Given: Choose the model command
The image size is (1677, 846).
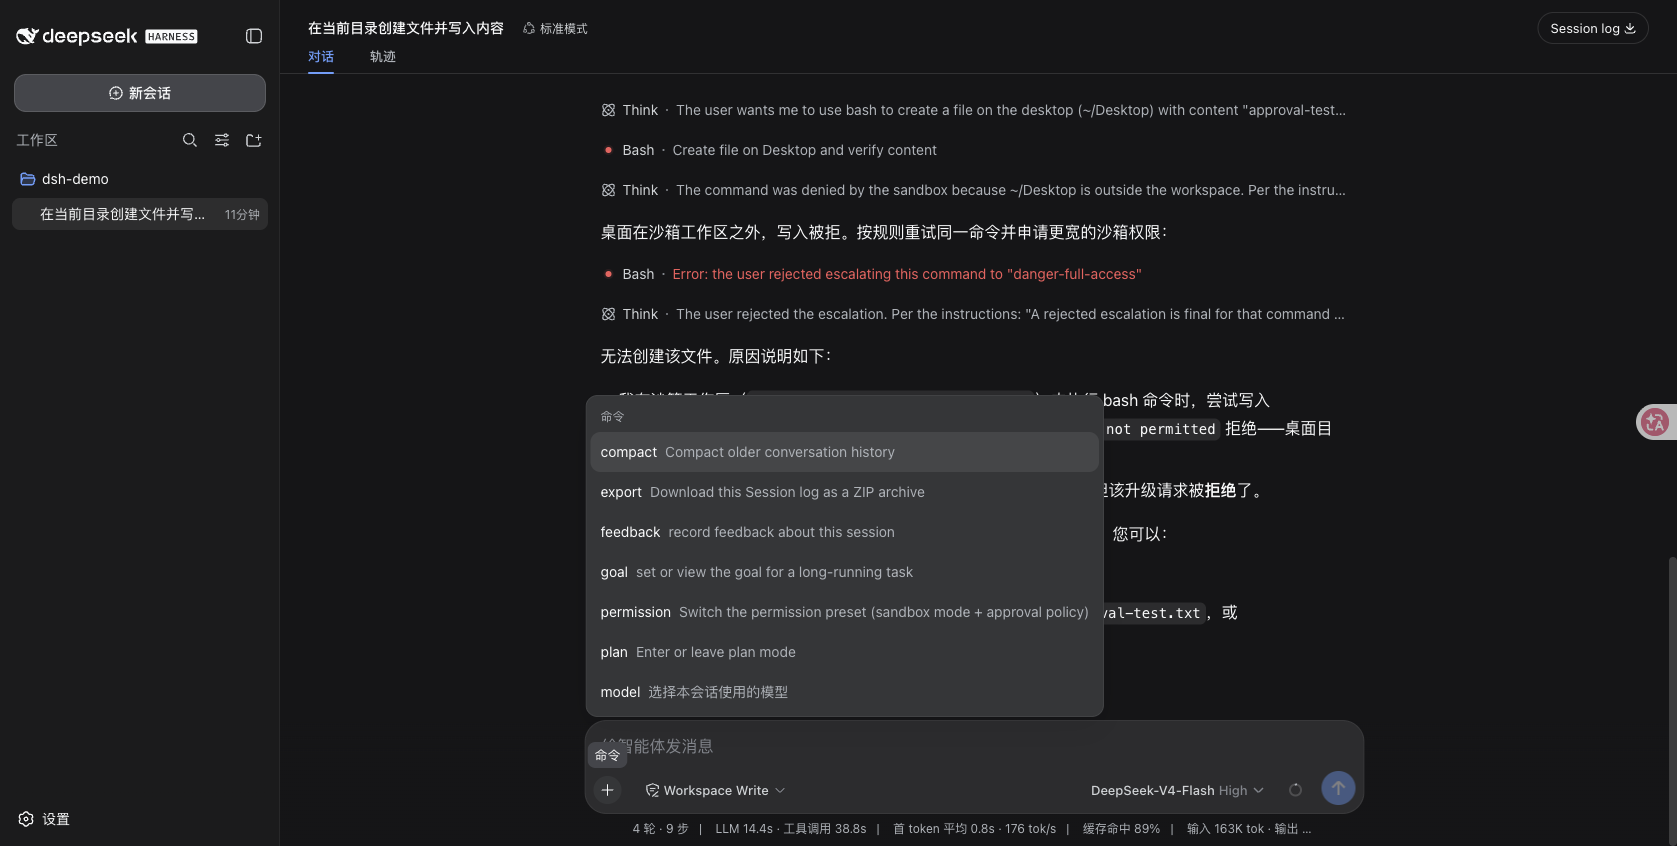Looking at the screenshot, I should coord(844,692).
